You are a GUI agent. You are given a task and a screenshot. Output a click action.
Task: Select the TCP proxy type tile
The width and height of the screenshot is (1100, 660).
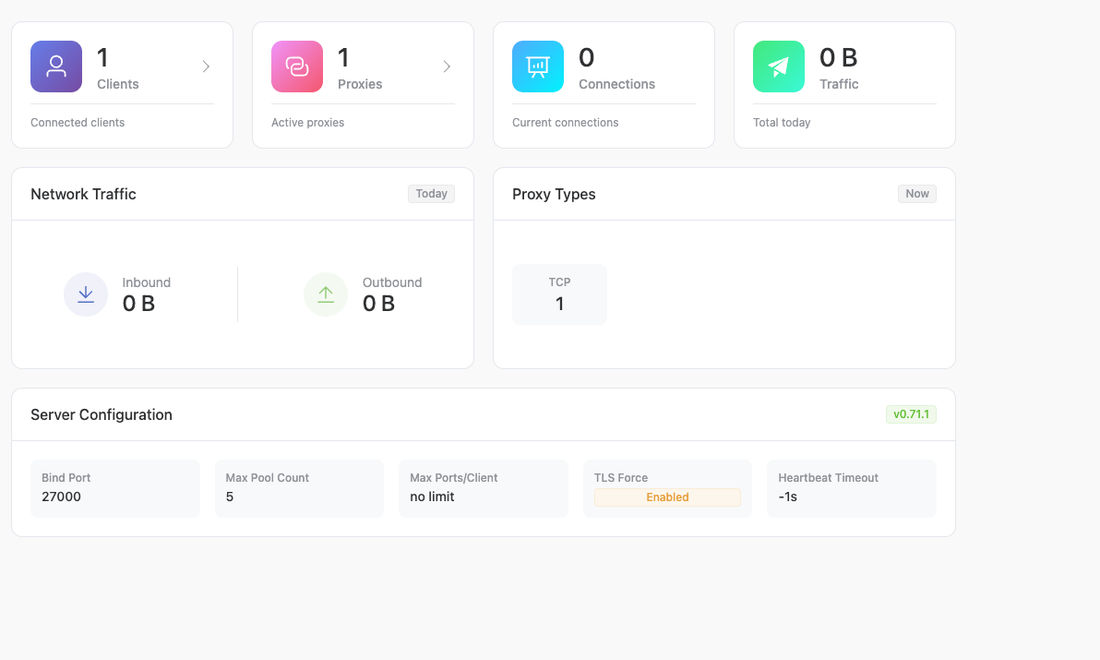coord(559,295)
